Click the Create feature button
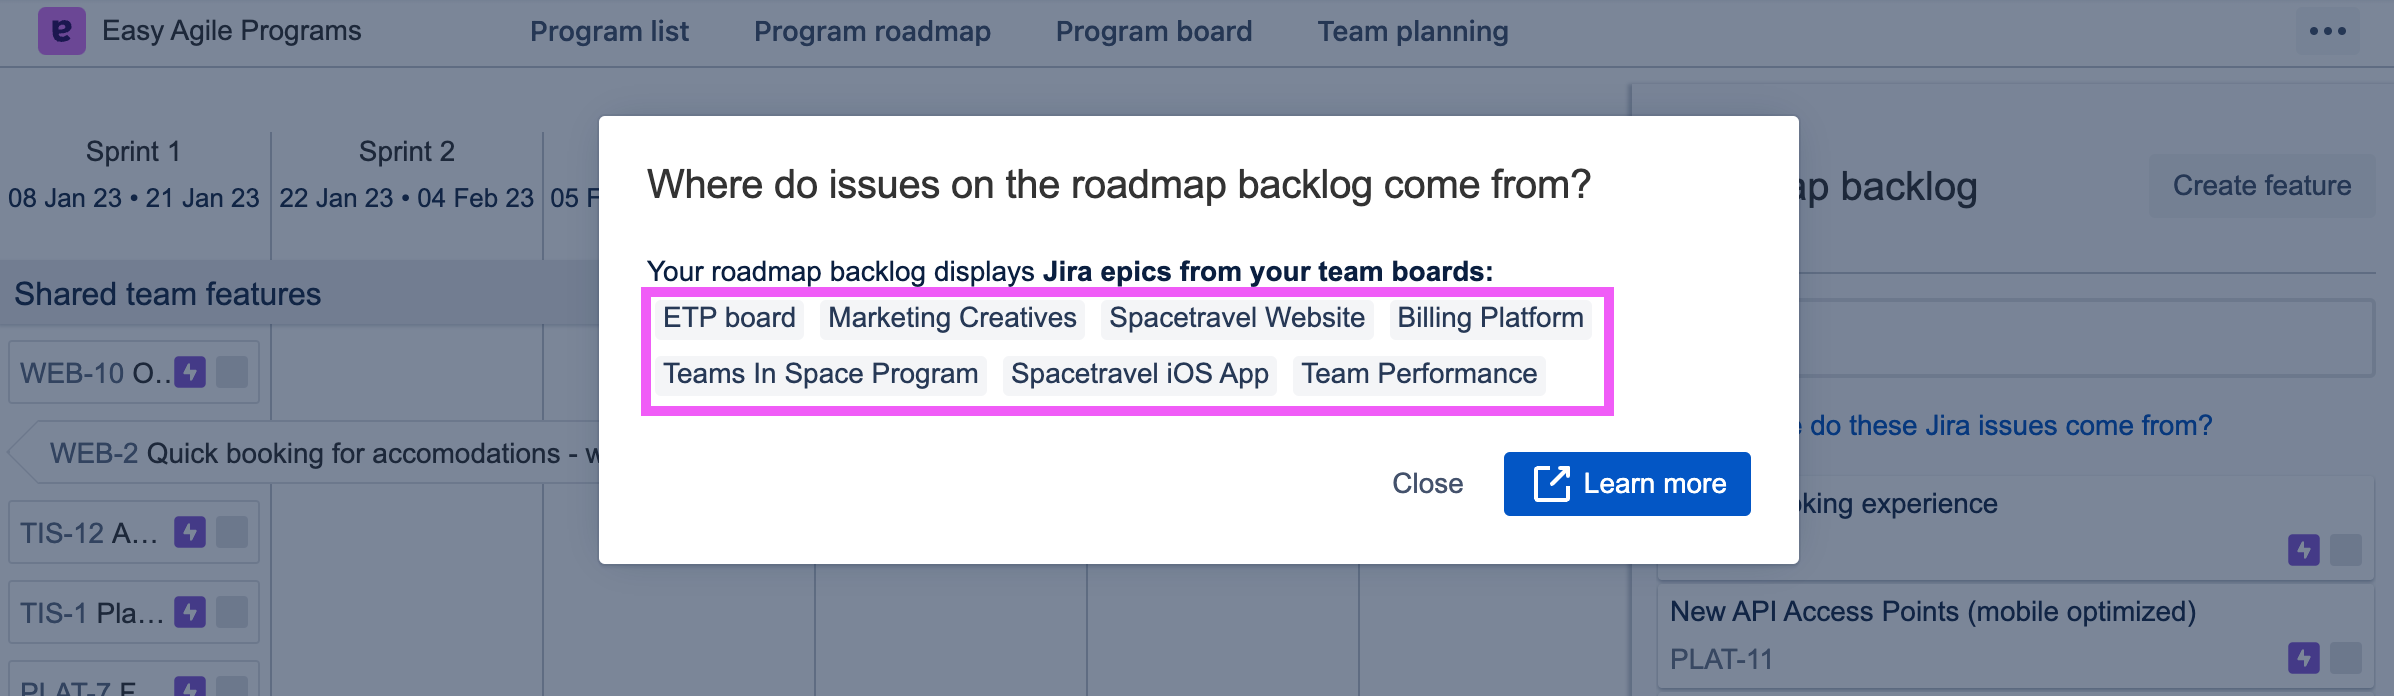Image resolution: width=2394 pixels, height=696 pixels. click(x=2261, y=186)
